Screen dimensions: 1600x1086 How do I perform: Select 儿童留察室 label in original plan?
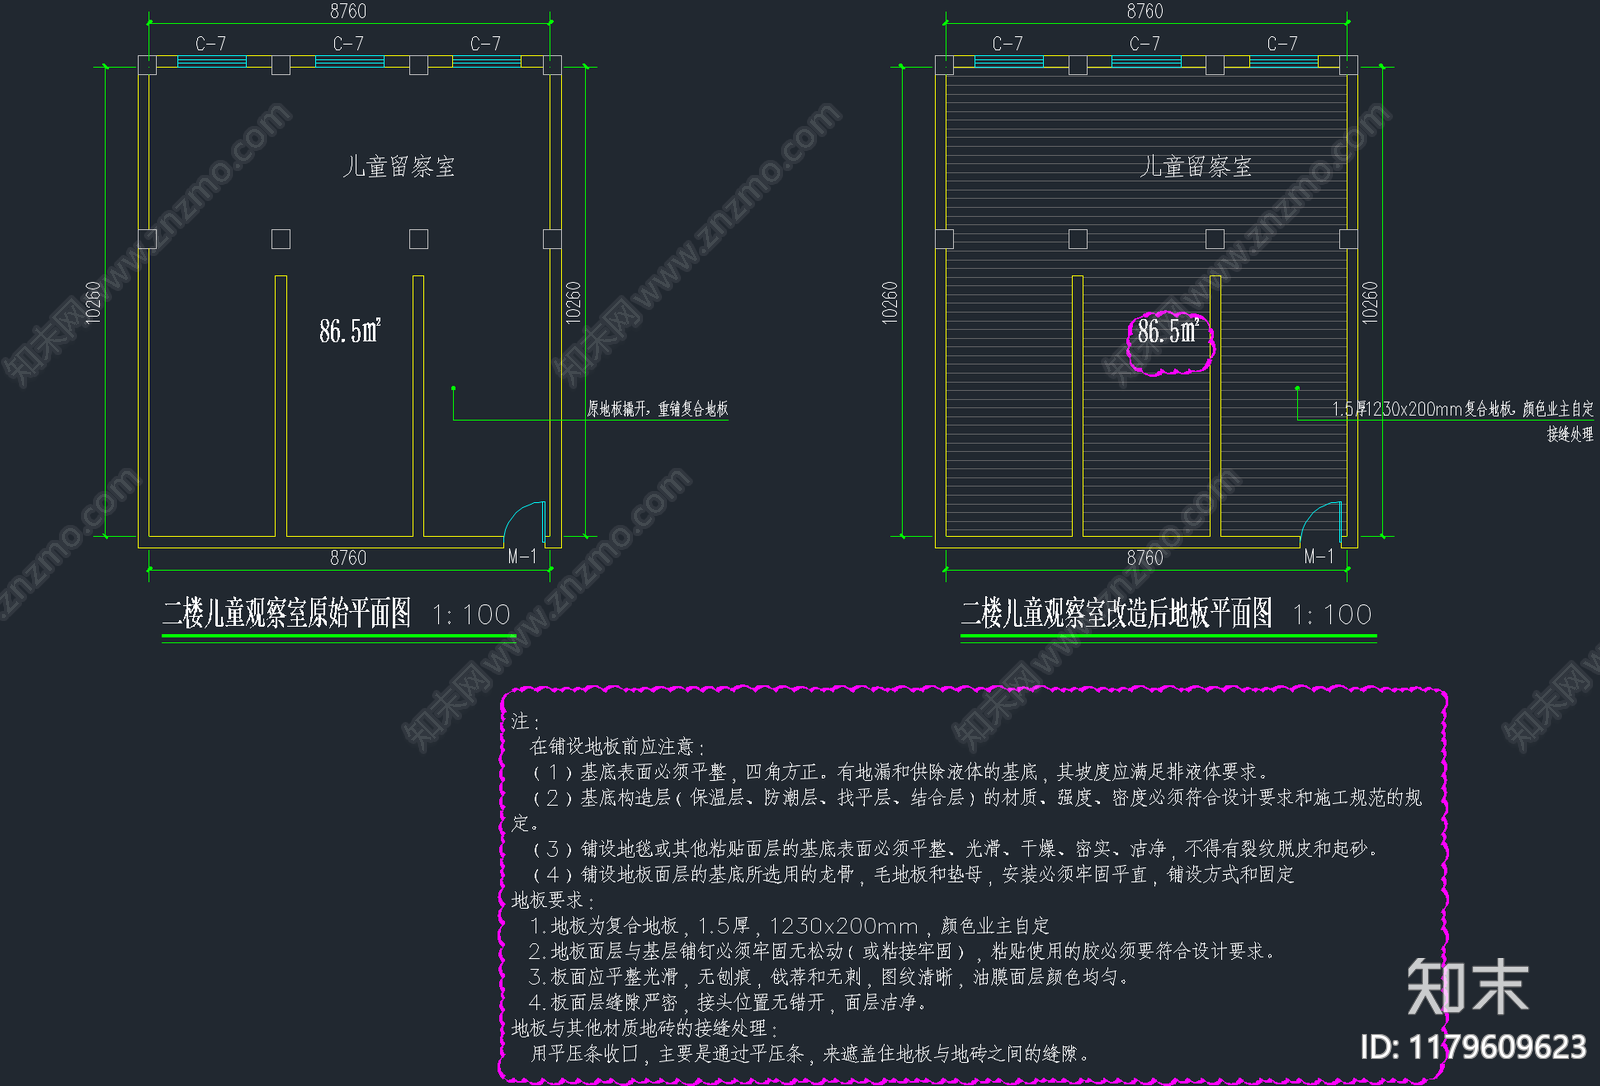399,167
